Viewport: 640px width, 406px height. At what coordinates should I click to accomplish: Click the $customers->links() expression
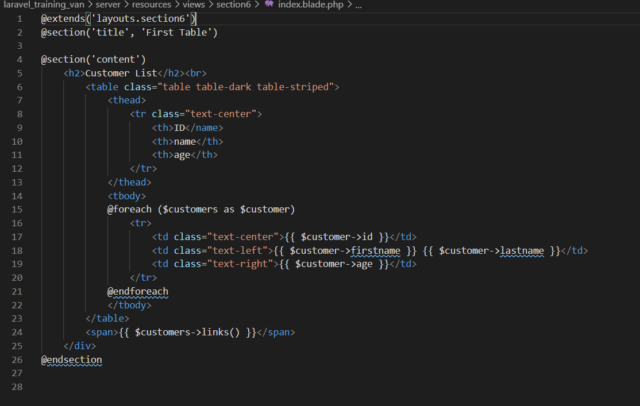(187, 332)
